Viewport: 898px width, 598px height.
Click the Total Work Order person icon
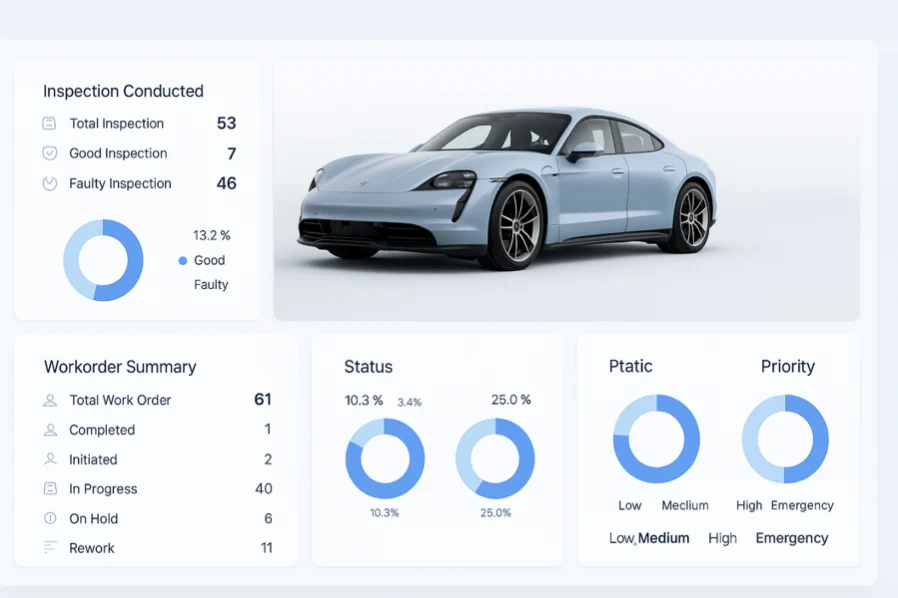(x=50, y=400)
